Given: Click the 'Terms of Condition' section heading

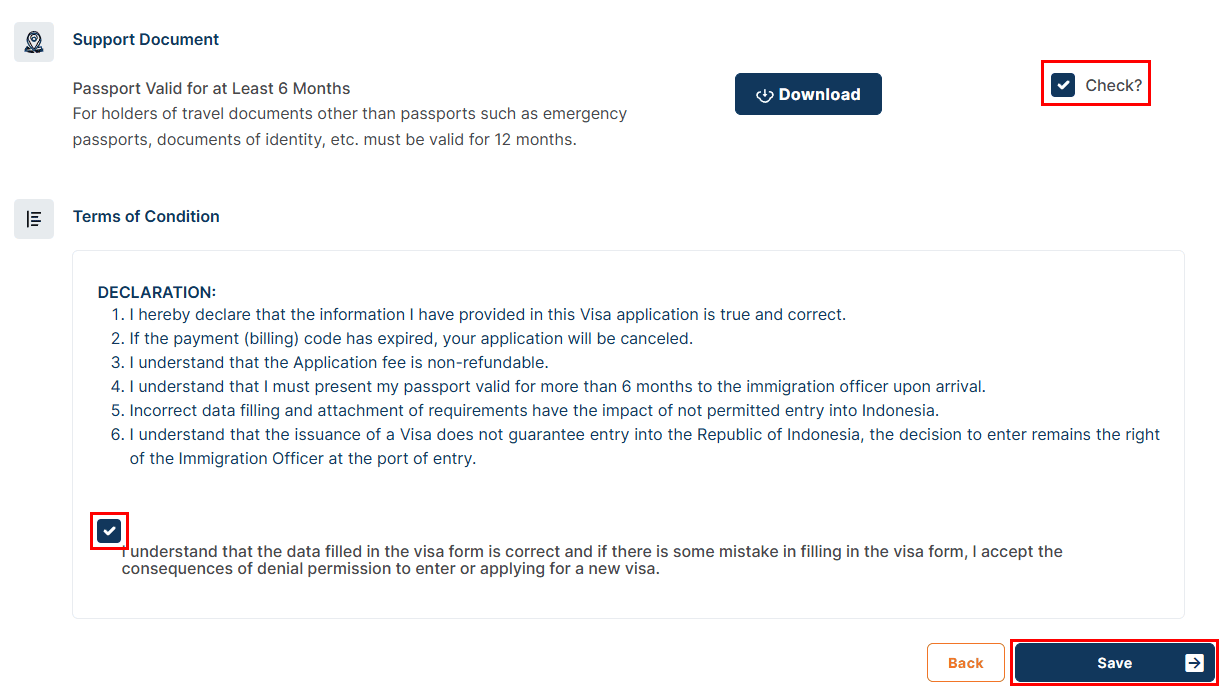Looking at the screenshot, I should [x=146, y=216].
